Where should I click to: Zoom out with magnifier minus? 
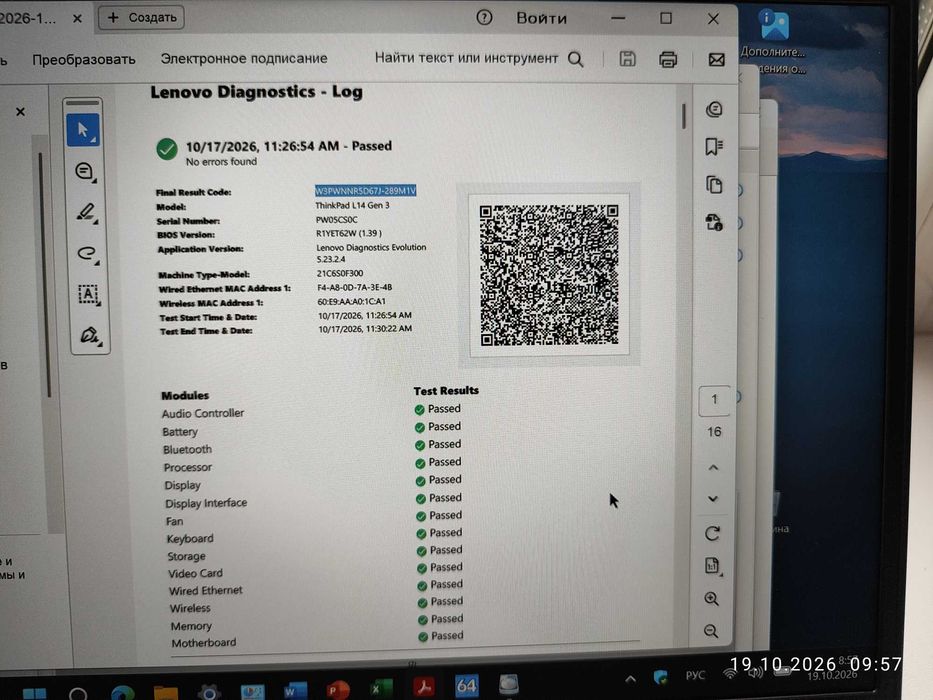[711, 631]
